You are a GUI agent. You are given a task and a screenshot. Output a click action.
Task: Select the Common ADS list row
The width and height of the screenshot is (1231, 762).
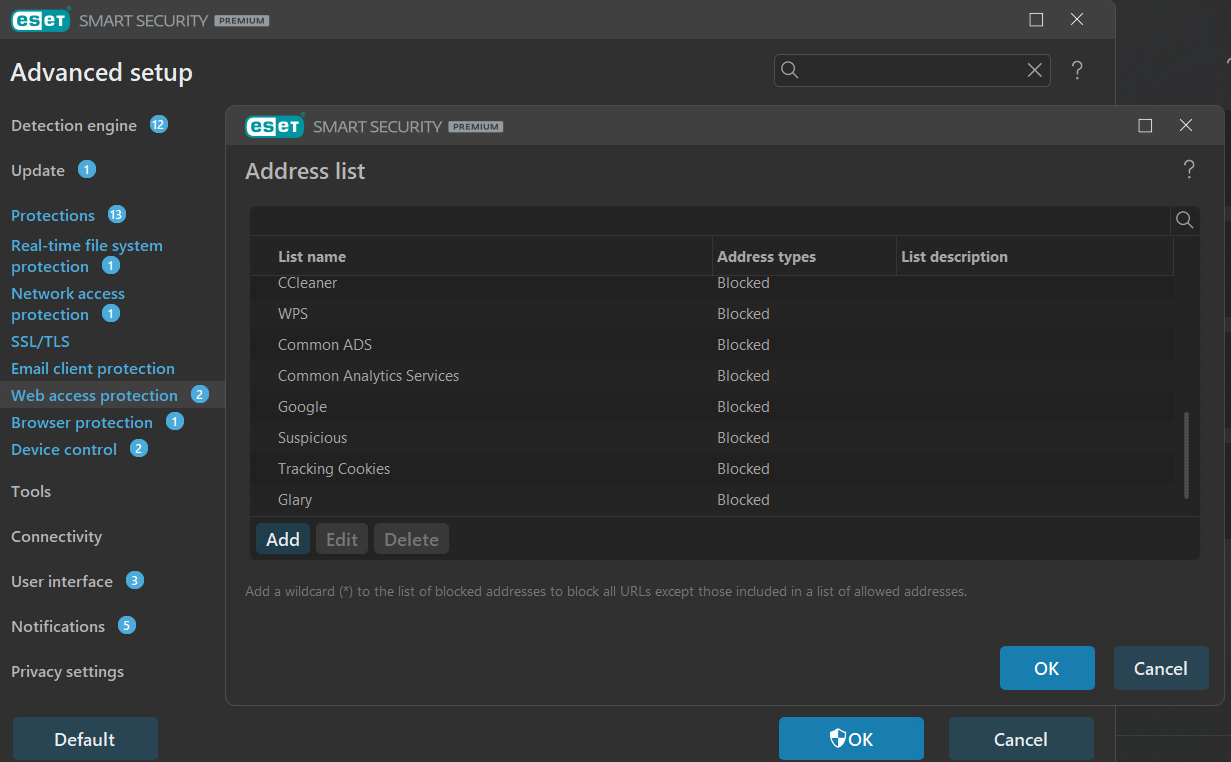(712, 345)
